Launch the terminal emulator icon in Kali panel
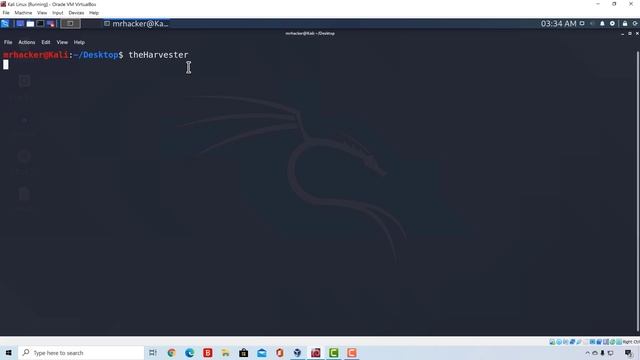Screen dimensions: 640x360 pos(40,24)
